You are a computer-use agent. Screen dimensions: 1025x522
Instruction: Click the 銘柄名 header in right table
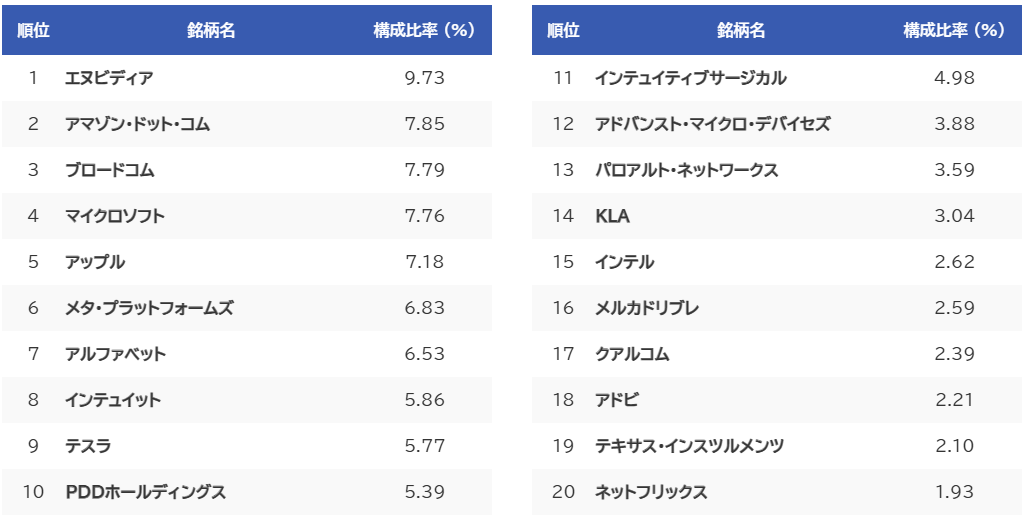741,31
